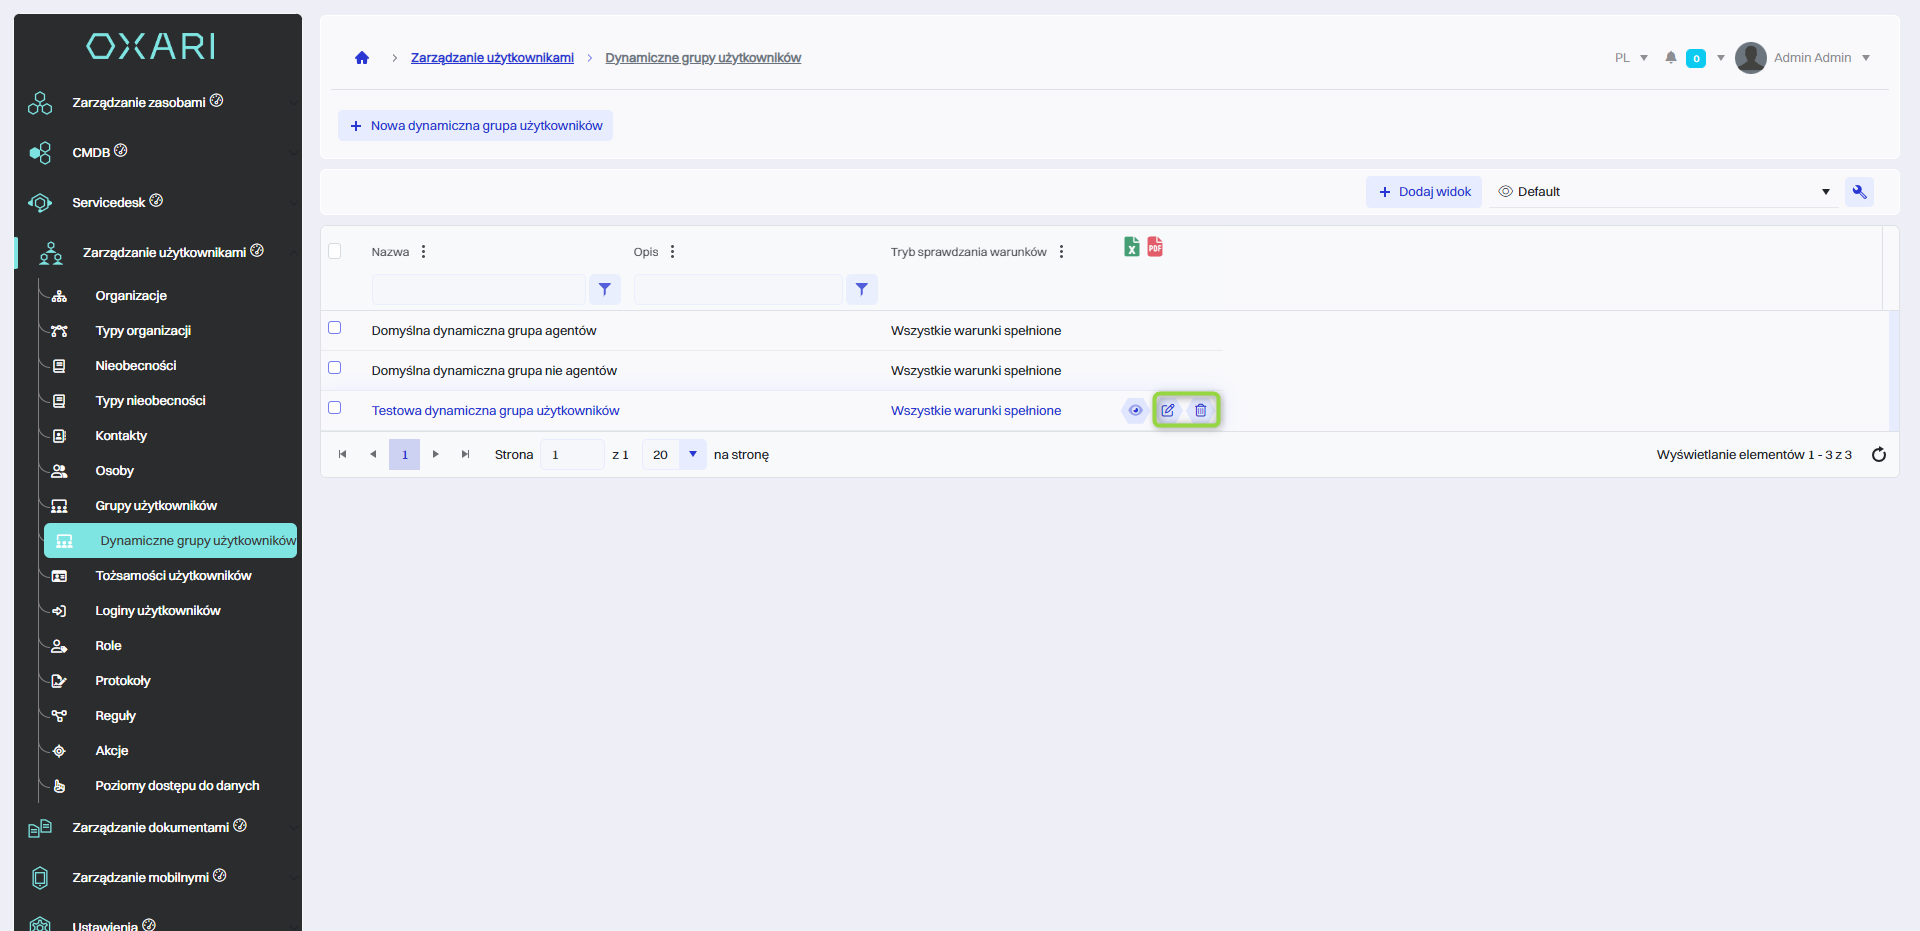This screenshot has height=931, width=1920.
Task: Open Grupy użytkowników in sidebar
Action: point(156,506)
